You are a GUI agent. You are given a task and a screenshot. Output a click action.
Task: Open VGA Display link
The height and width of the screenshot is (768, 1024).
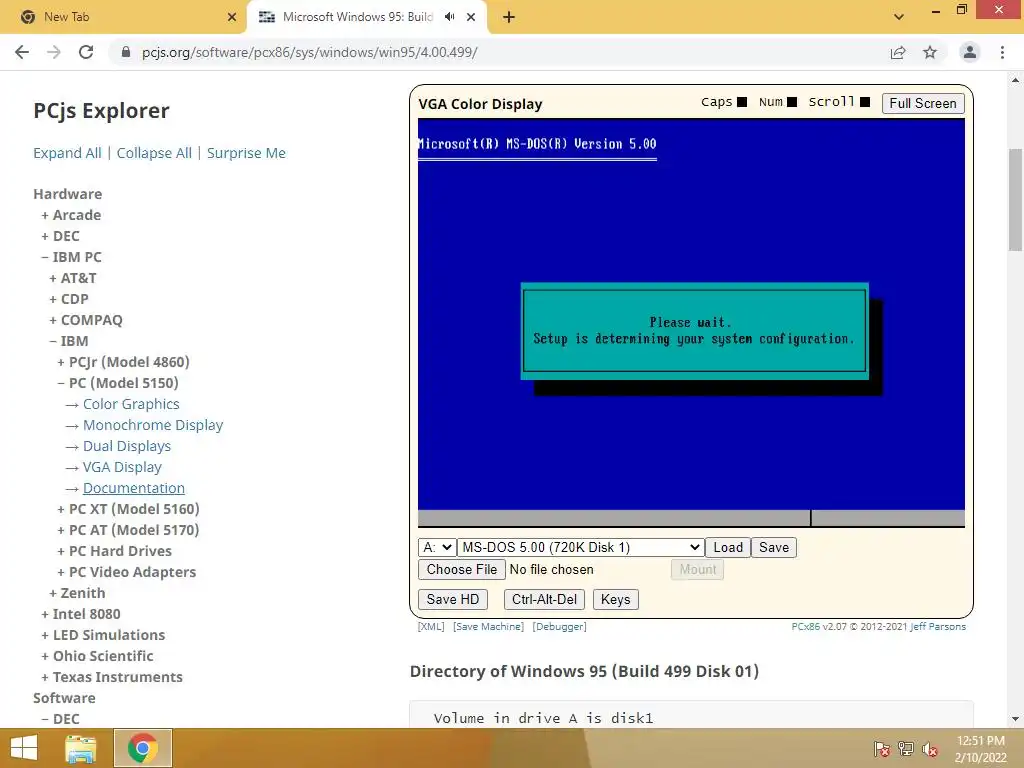(122, 467)
